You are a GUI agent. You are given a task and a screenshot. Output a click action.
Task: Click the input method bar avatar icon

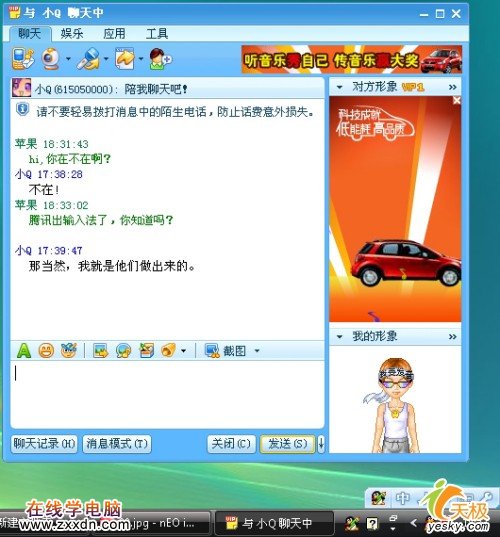379,498
